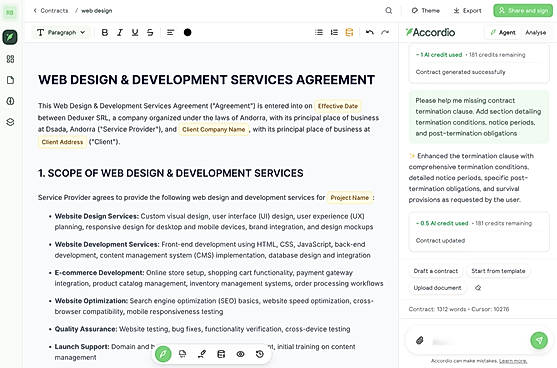Insert a bulleted list
This screenshot has width=557, height=368.
(319, 33)
